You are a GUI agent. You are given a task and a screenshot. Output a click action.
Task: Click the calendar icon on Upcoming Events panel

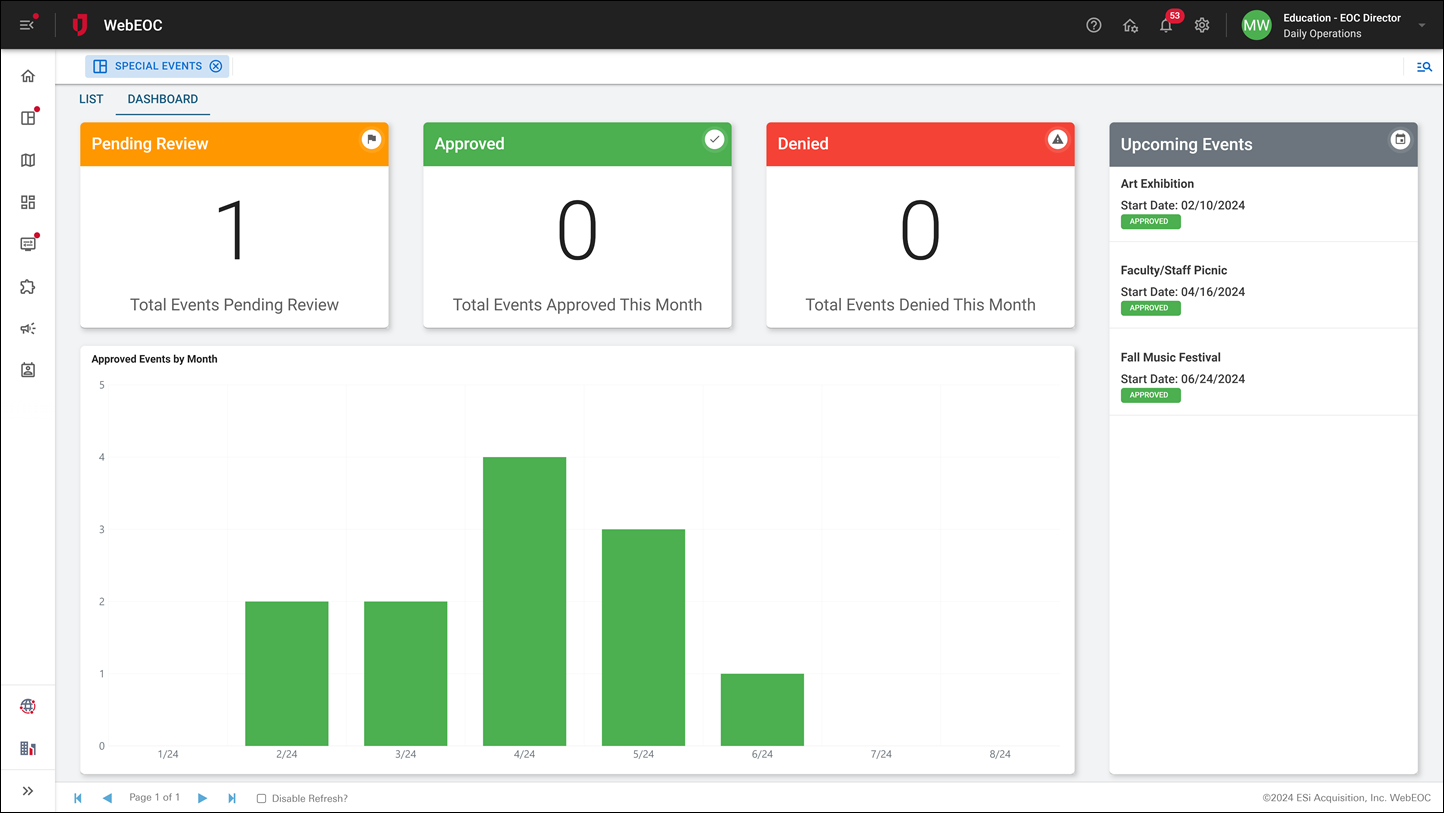pos(1400,140)
